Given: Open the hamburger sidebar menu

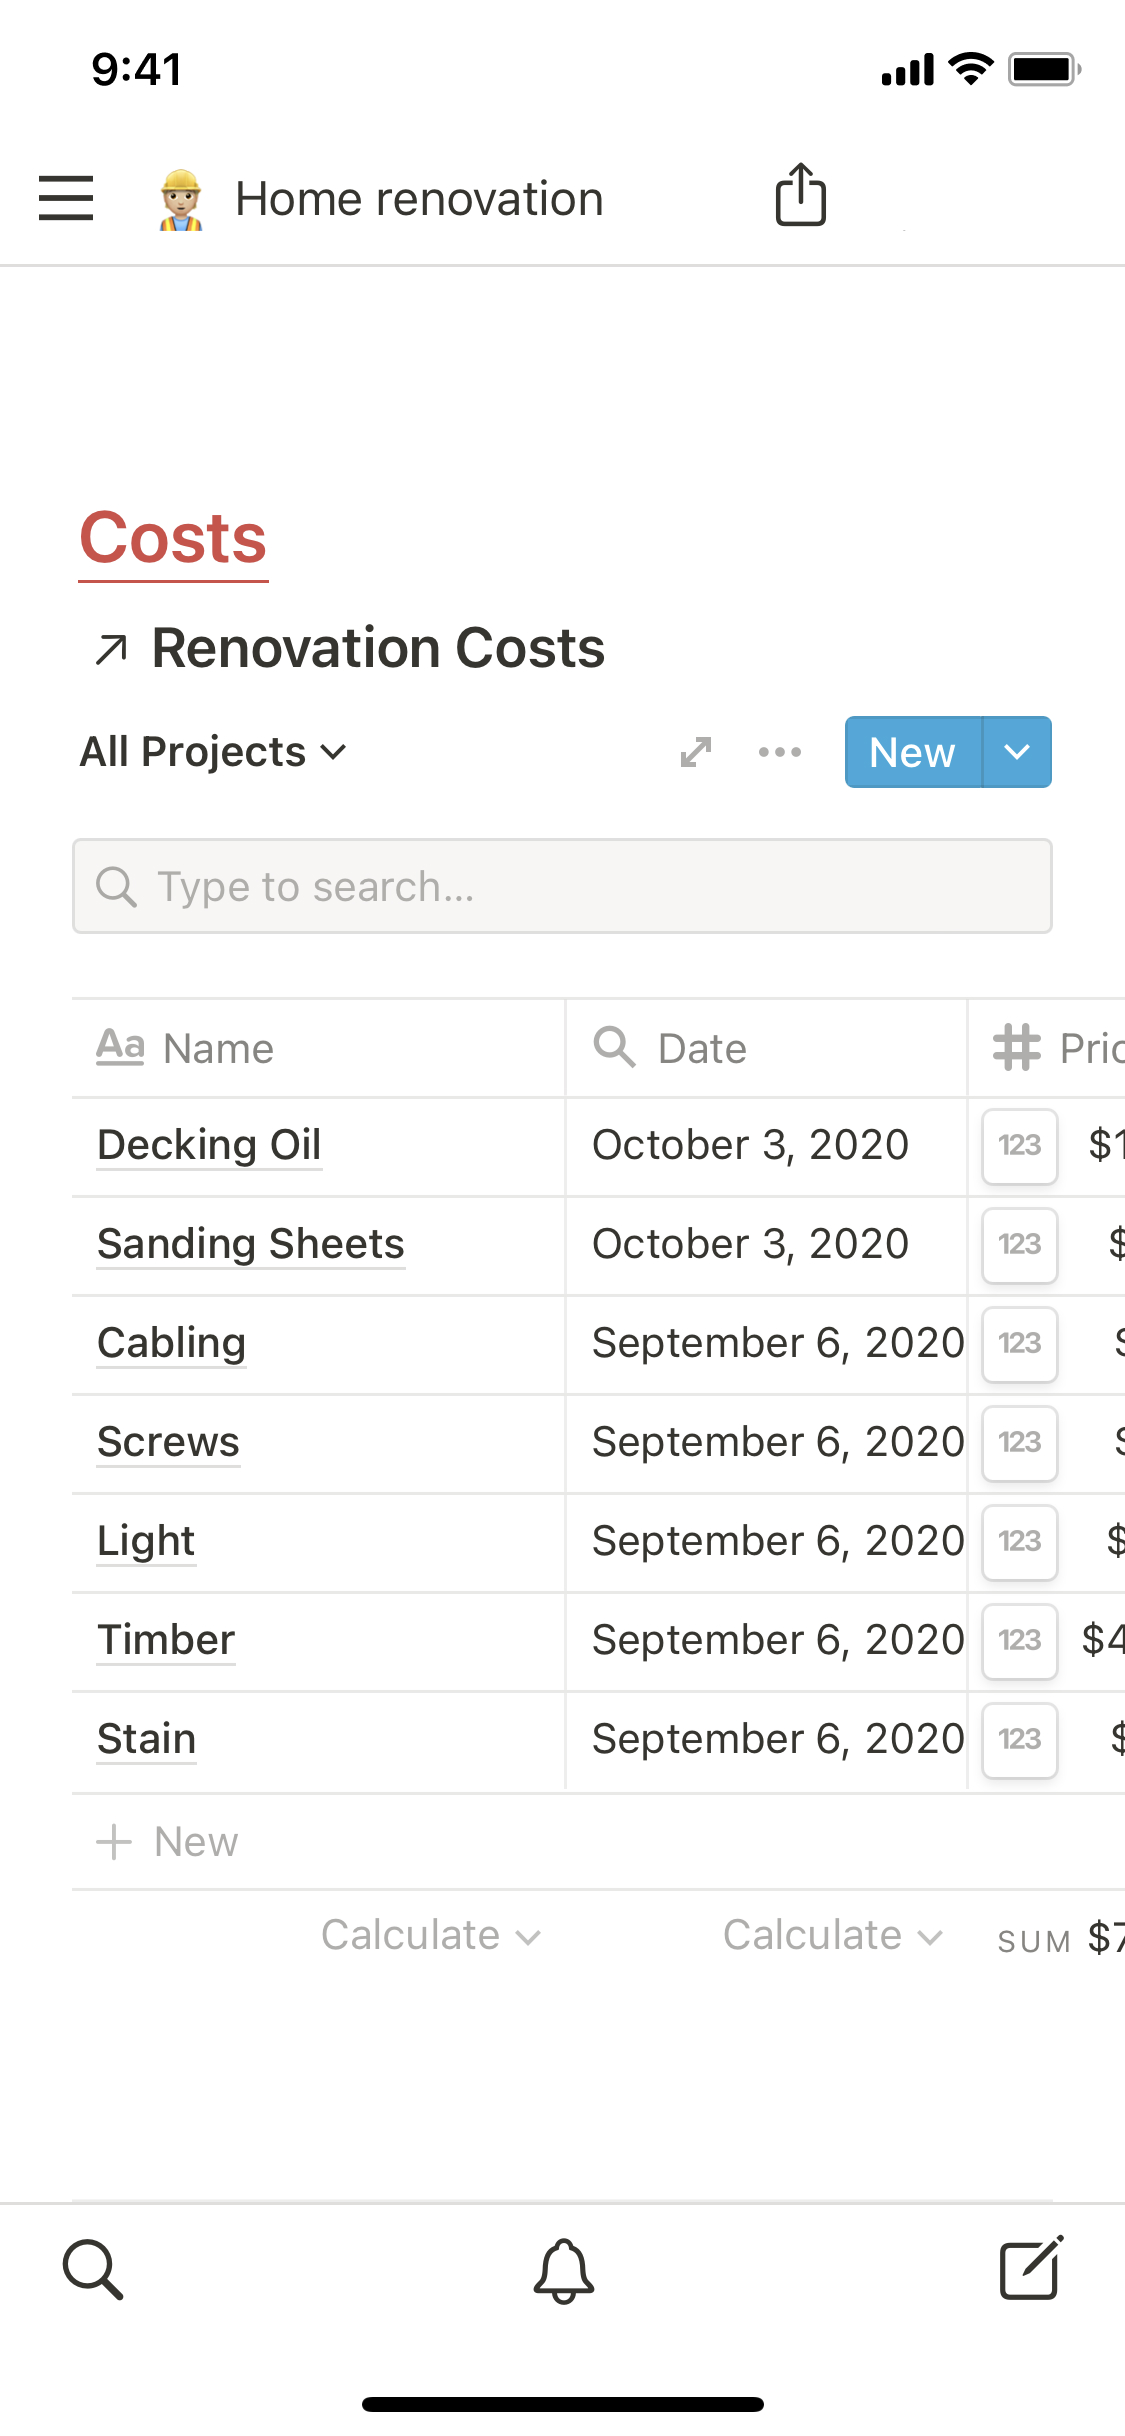Looking at the screenshot, I should [66, 198].
